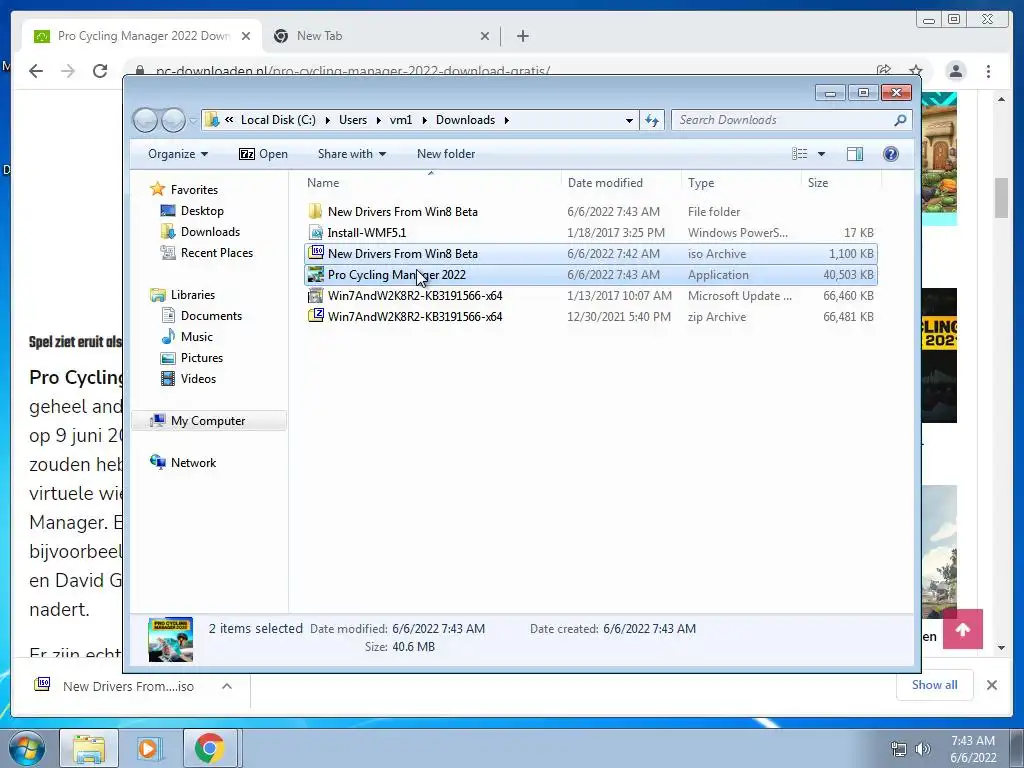Click the search magnifier icon in Explorer
The image size is (1024, 768).
[901, 120]
